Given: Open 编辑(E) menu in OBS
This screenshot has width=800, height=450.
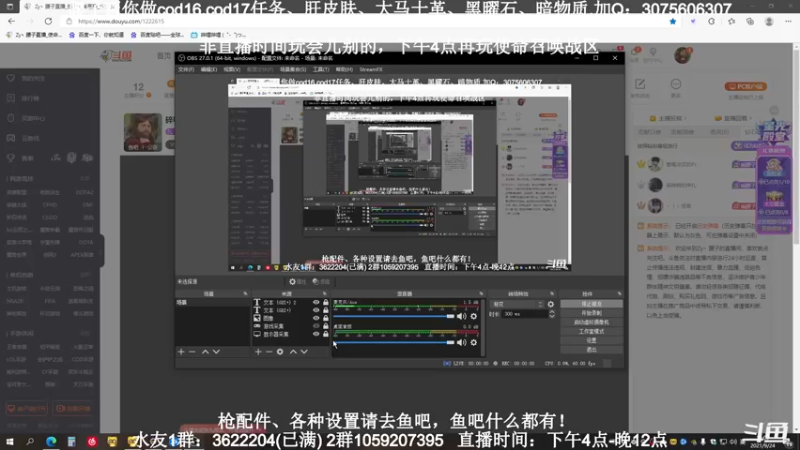Looking at the screenshot, I should (209, 69).
